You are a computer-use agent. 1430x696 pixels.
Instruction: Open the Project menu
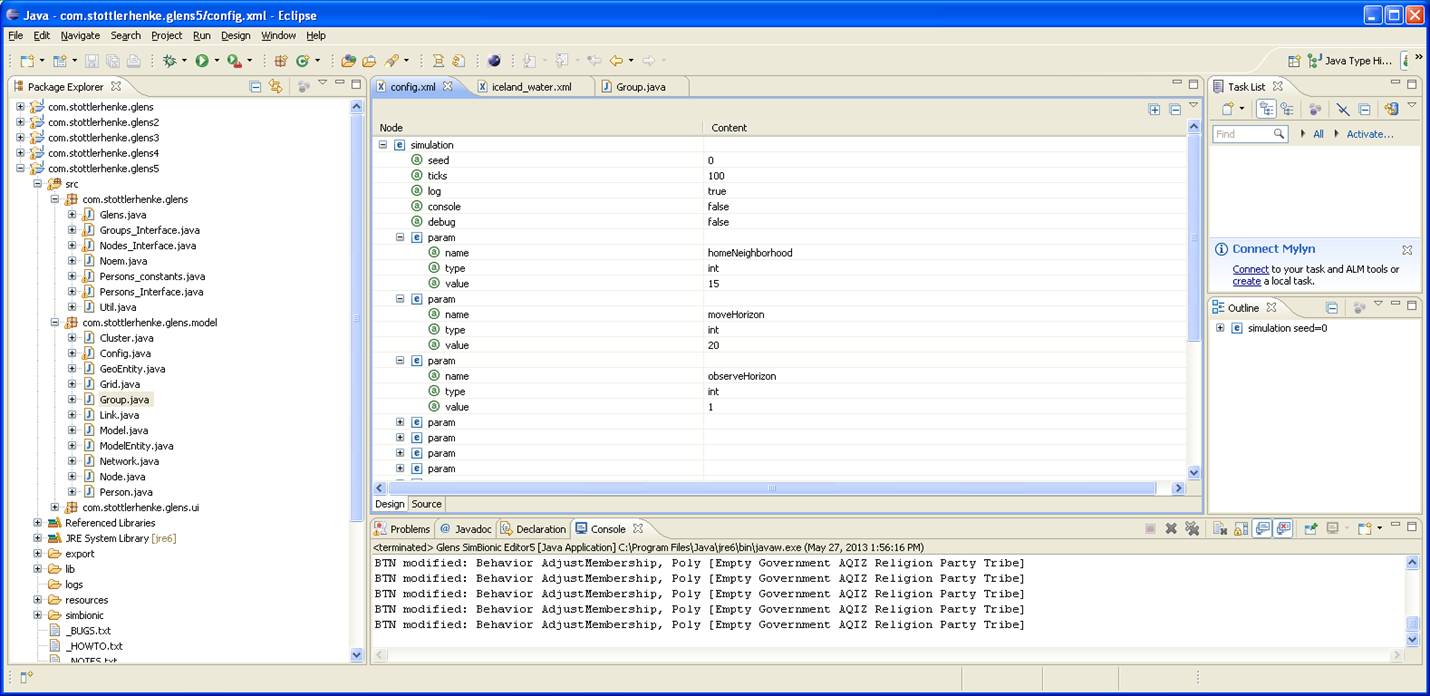click(x=167, y=36)
